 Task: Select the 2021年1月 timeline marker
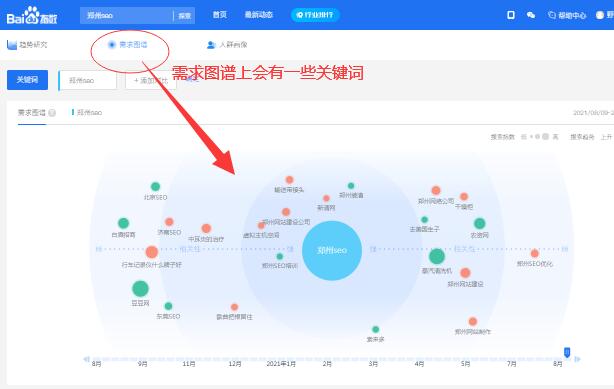[281, 364]
